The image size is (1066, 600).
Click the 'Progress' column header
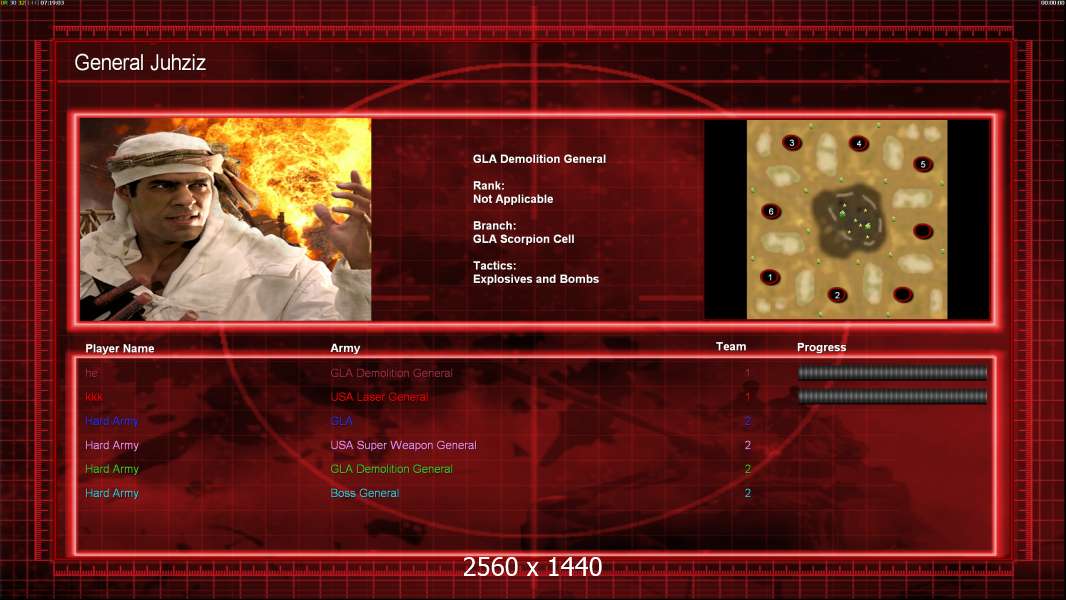pos(821,347)
